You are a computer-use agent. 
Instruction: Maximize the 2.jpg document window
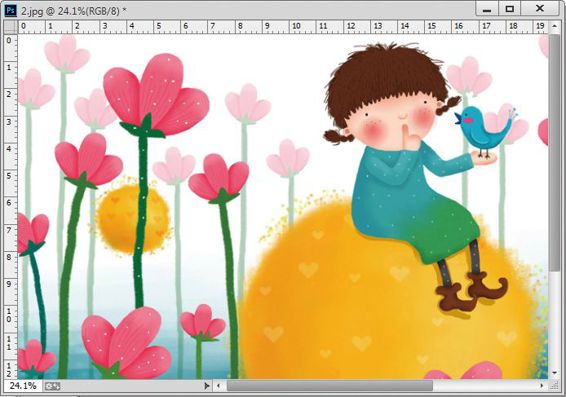pos(510,9)
